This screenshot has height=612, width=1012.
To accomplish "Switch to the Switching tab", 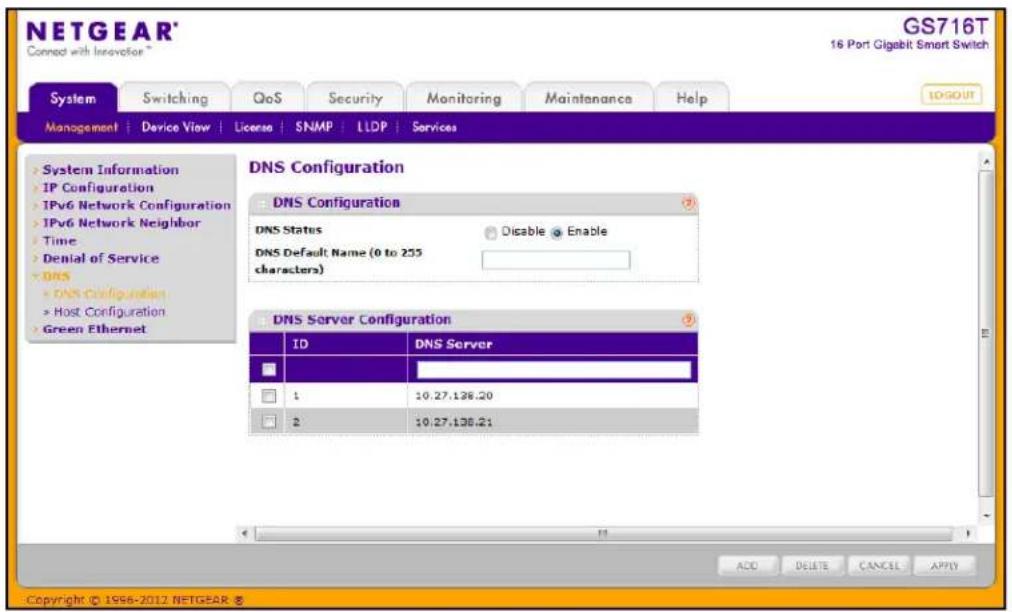I will (175, 98).
